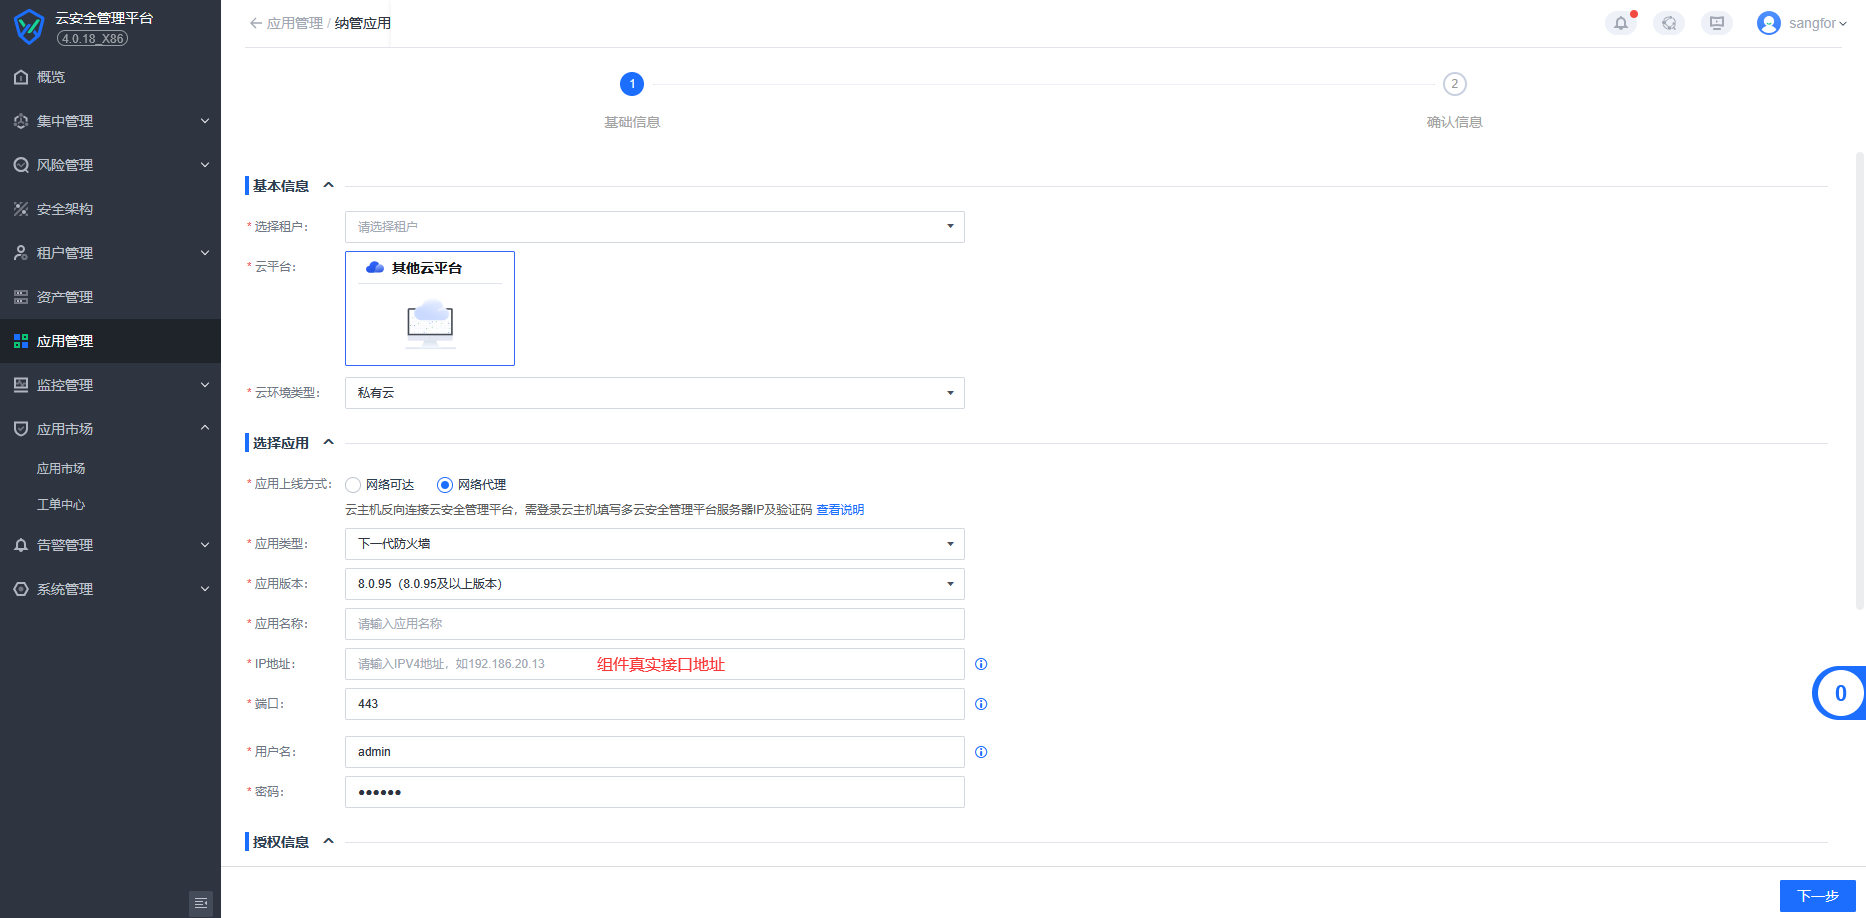Click the info icon beside 用户名 field

[x=981, y=752]
